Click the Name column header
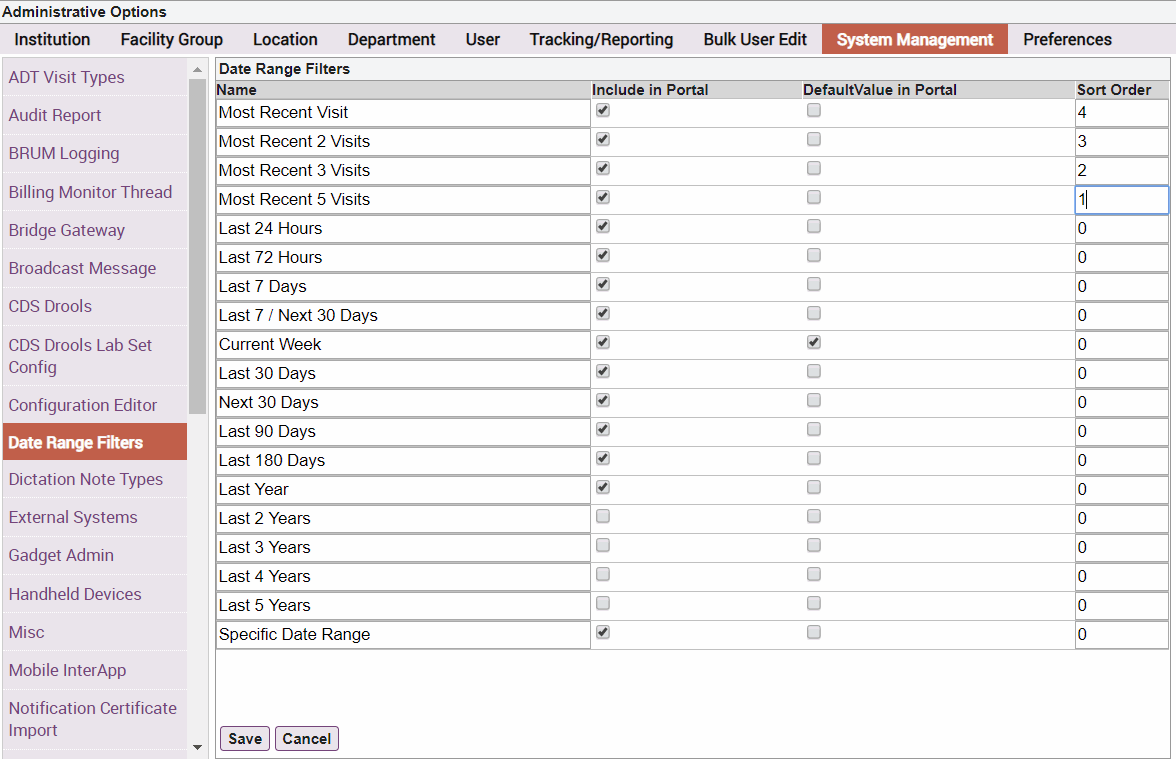This screenshot has height=759, width=1176. pos(404,90)
